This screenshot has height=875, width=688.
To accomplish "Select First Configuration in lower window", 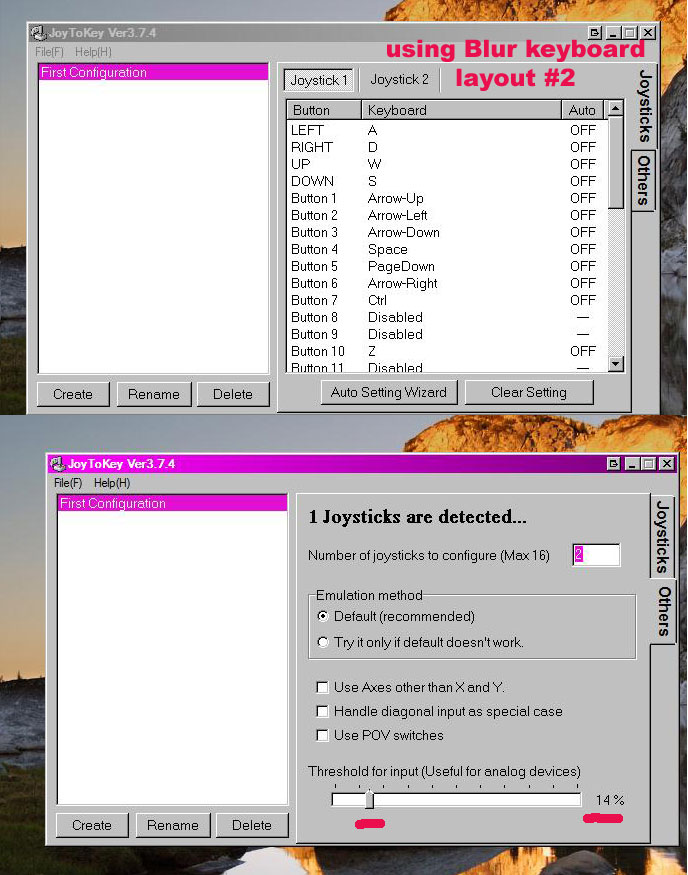I will coord(172,503).
